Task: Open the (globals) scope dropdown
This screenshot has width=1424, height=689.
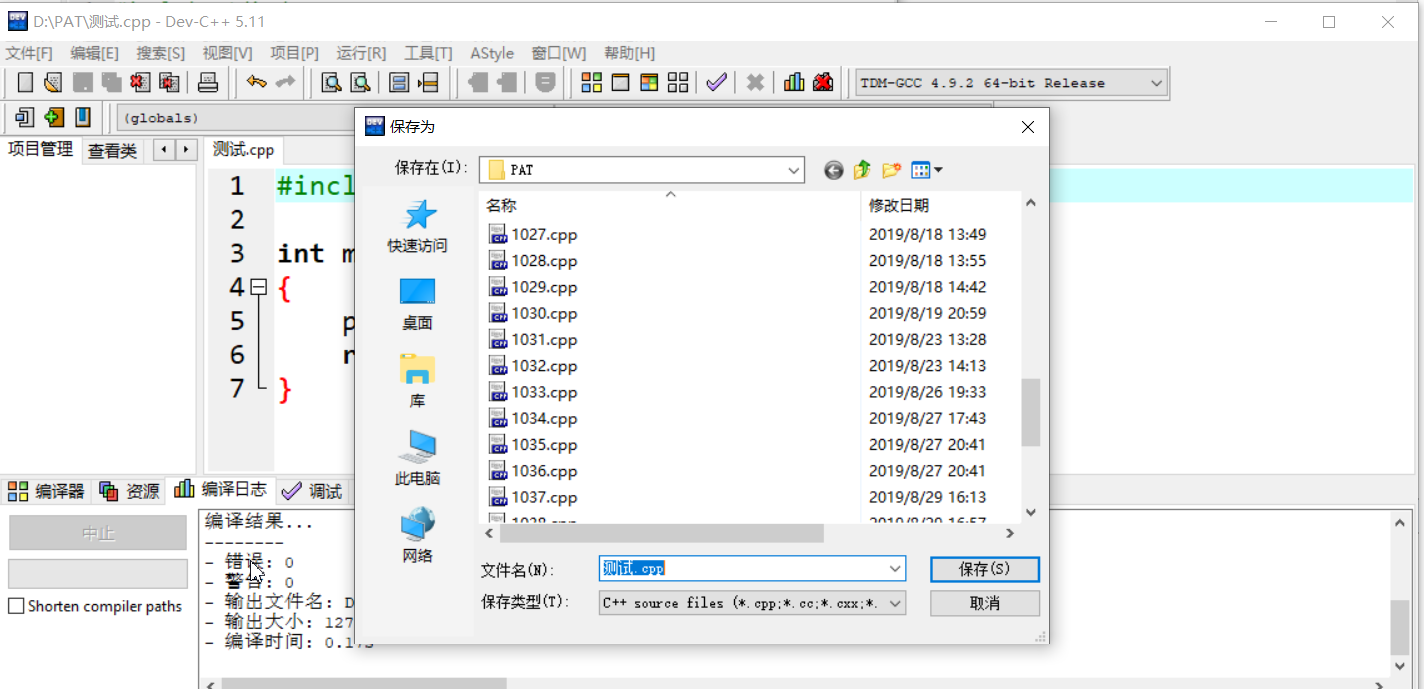Action: pos(235,118)
